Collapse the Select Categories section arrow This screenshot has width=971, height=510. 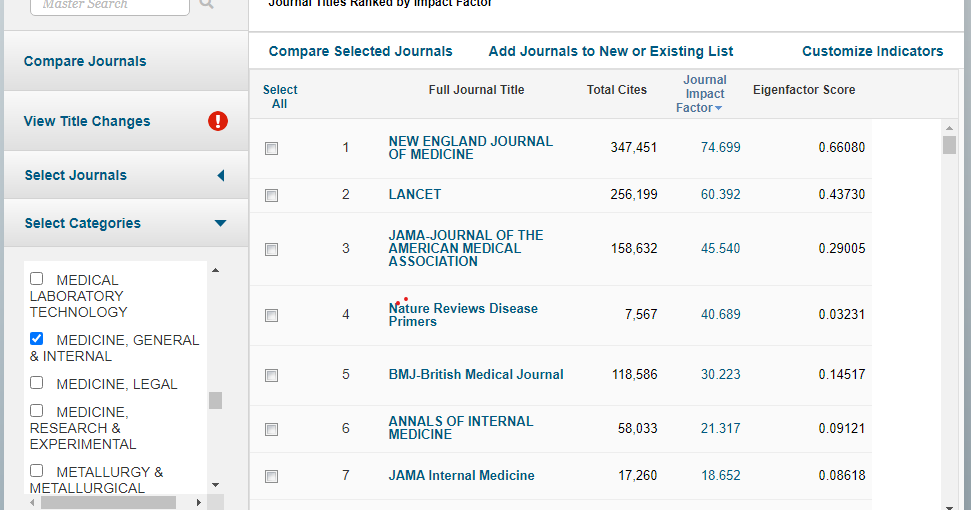[220, 223]
